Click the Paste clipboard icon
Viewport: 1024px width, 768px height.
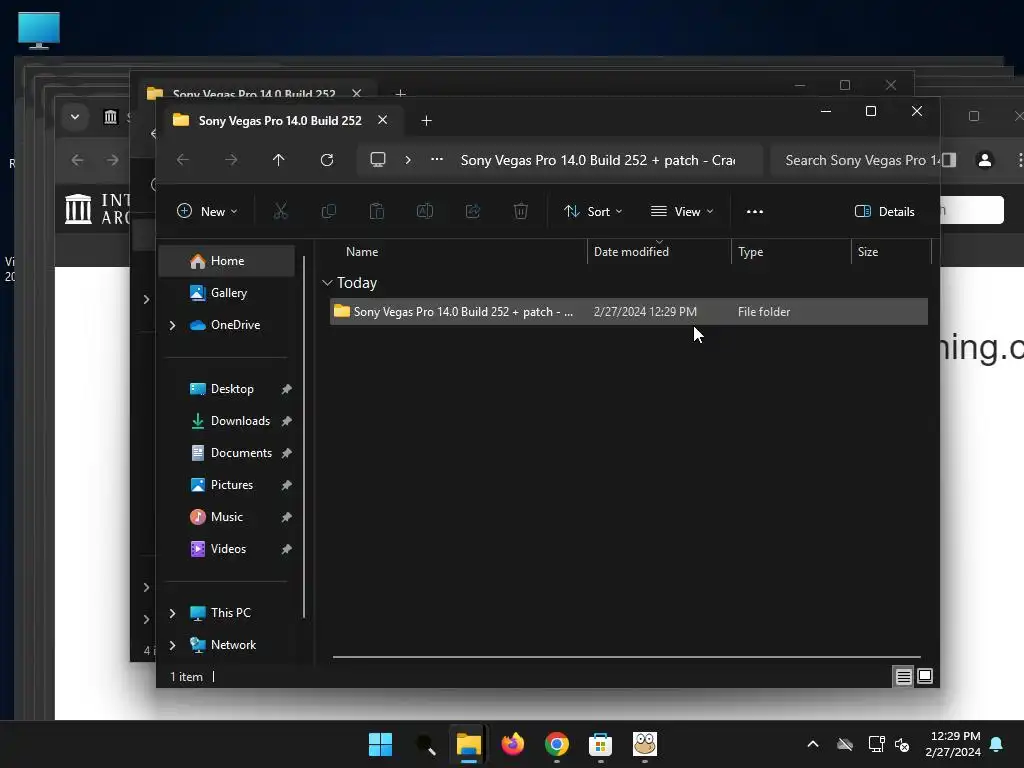pyautogui.click(x=377, y=211)
